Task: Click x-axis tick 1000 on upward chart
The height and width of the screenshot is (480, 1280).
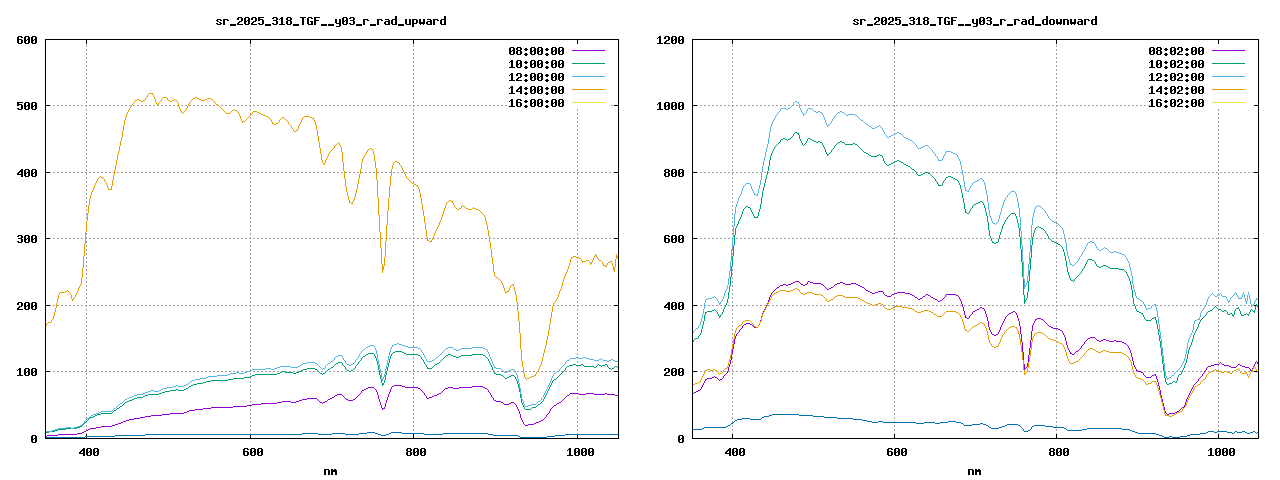Action: click(581, 453)
